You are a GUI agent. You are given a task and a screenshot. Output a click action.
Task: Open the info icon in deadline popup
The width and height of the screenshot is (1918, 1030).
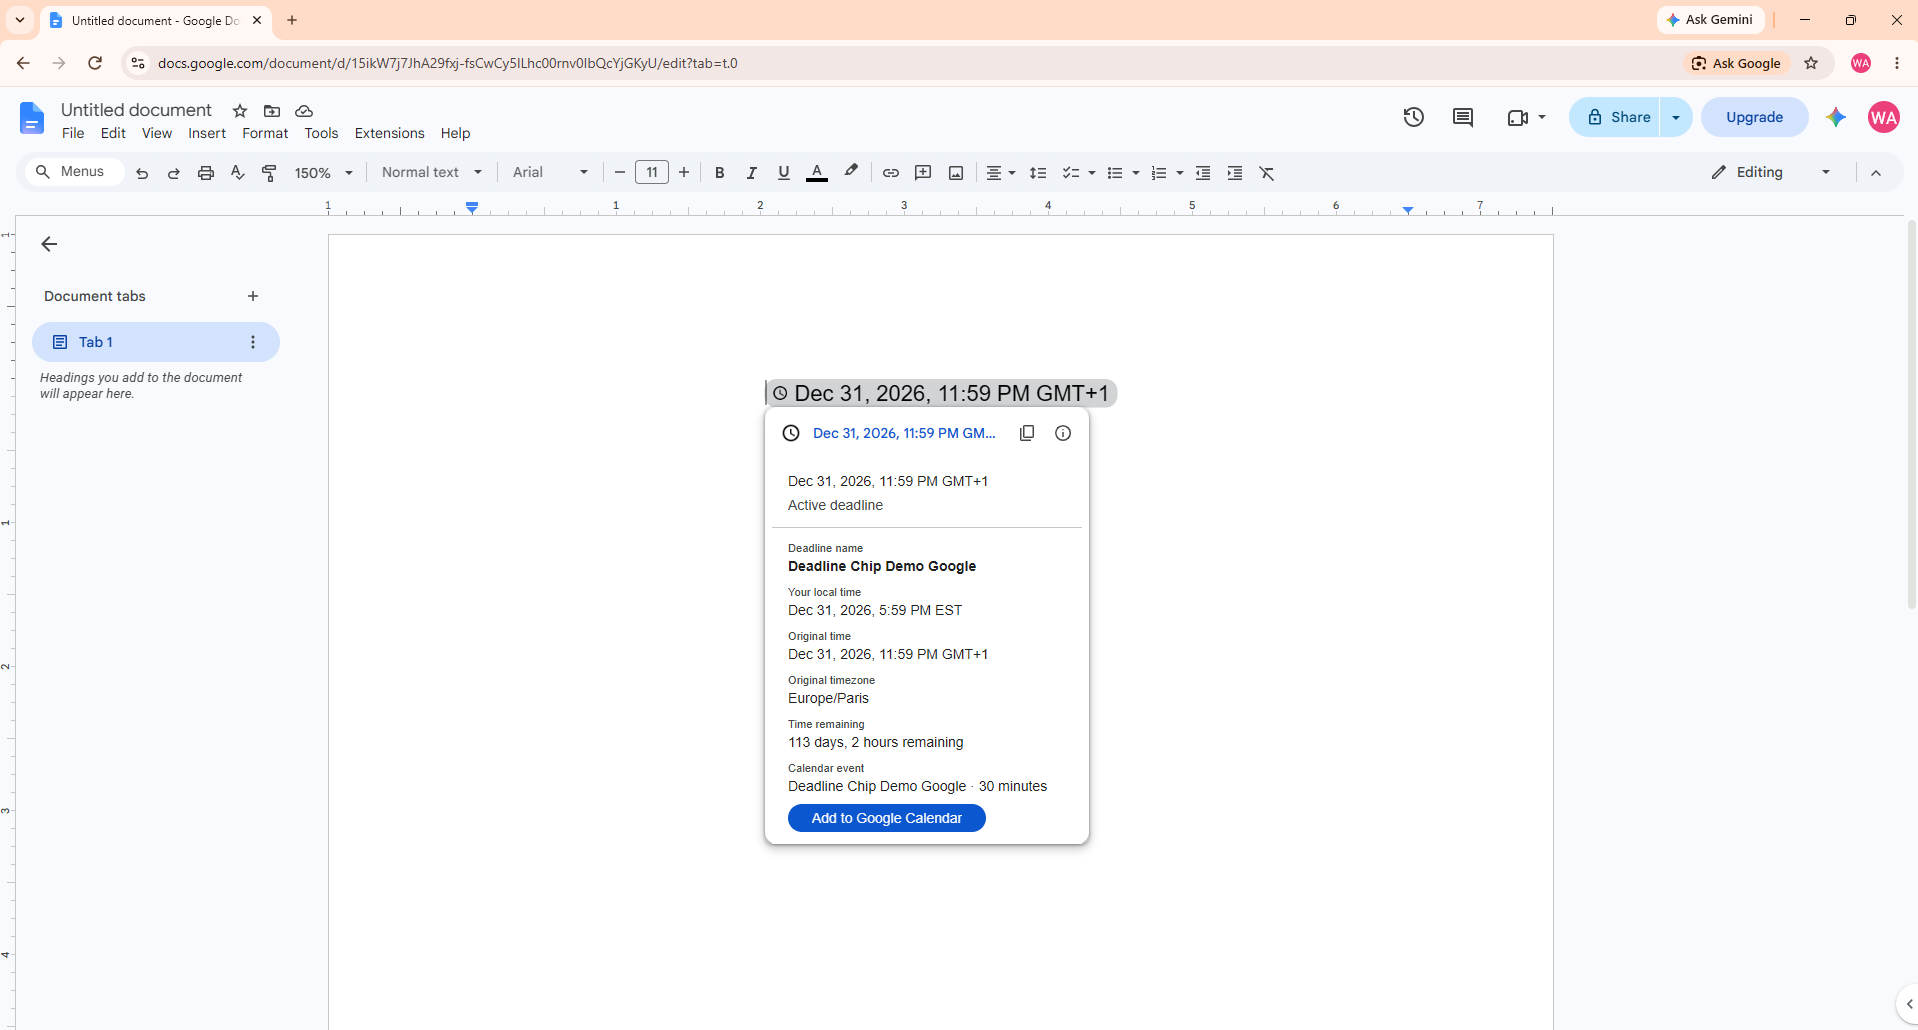click(x=1063, y=433)
